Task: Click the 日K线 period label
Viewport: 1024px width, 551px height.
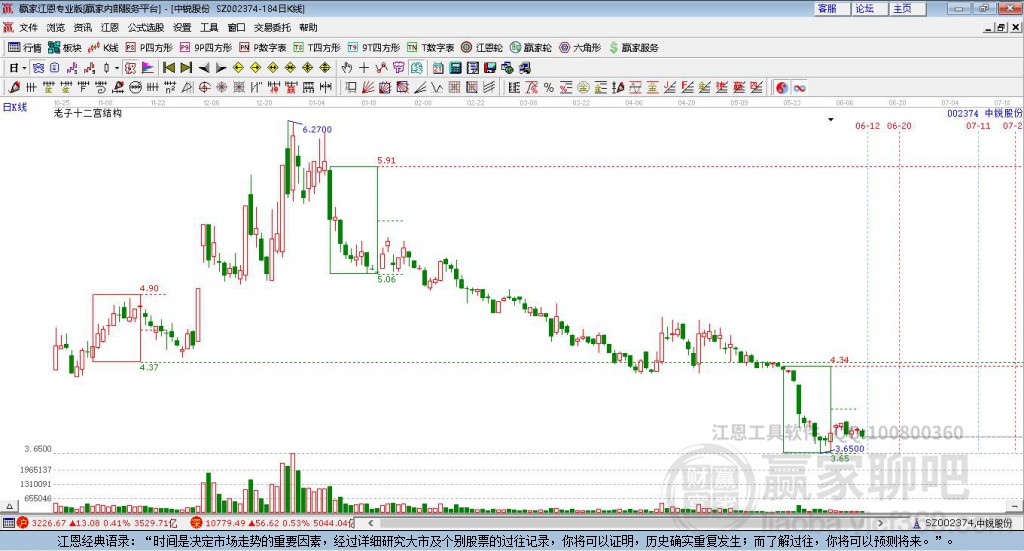Action: 15,107
